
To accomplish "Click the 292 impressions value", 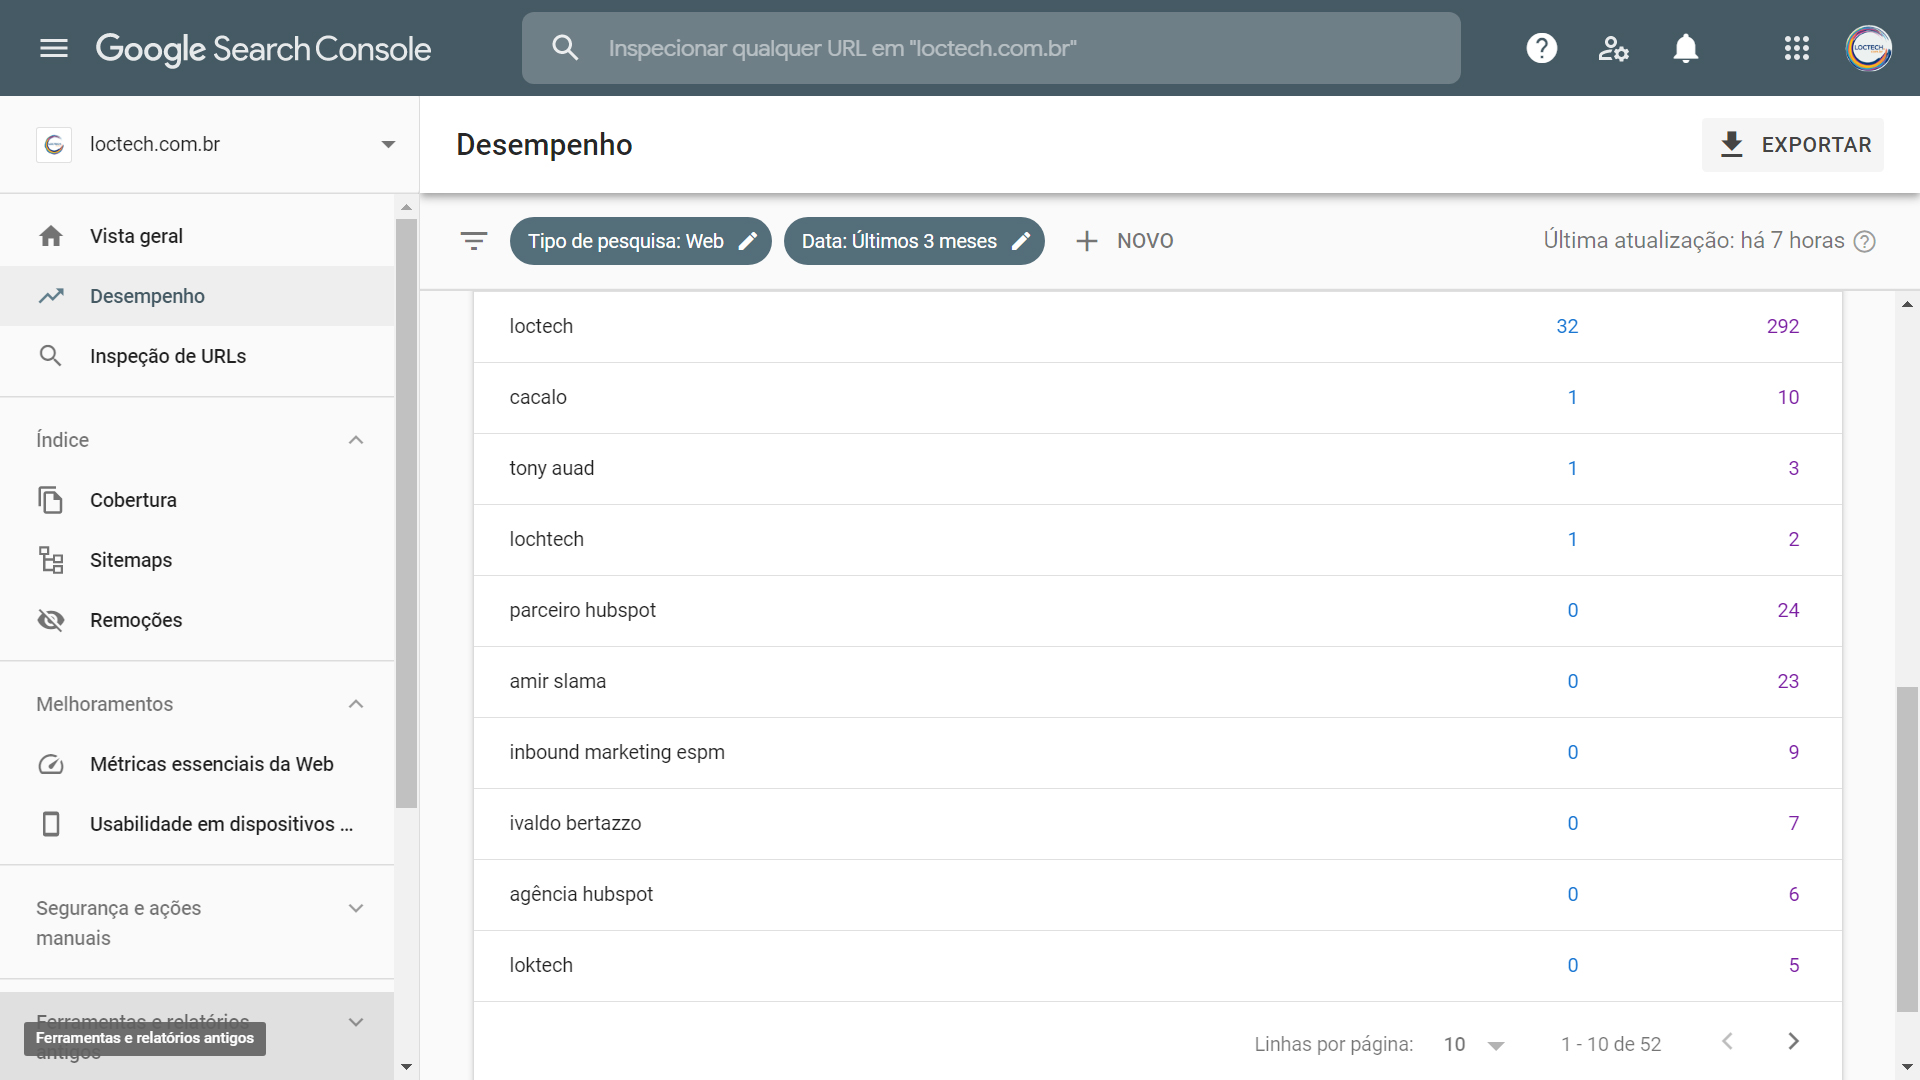I will point(1782,326).
